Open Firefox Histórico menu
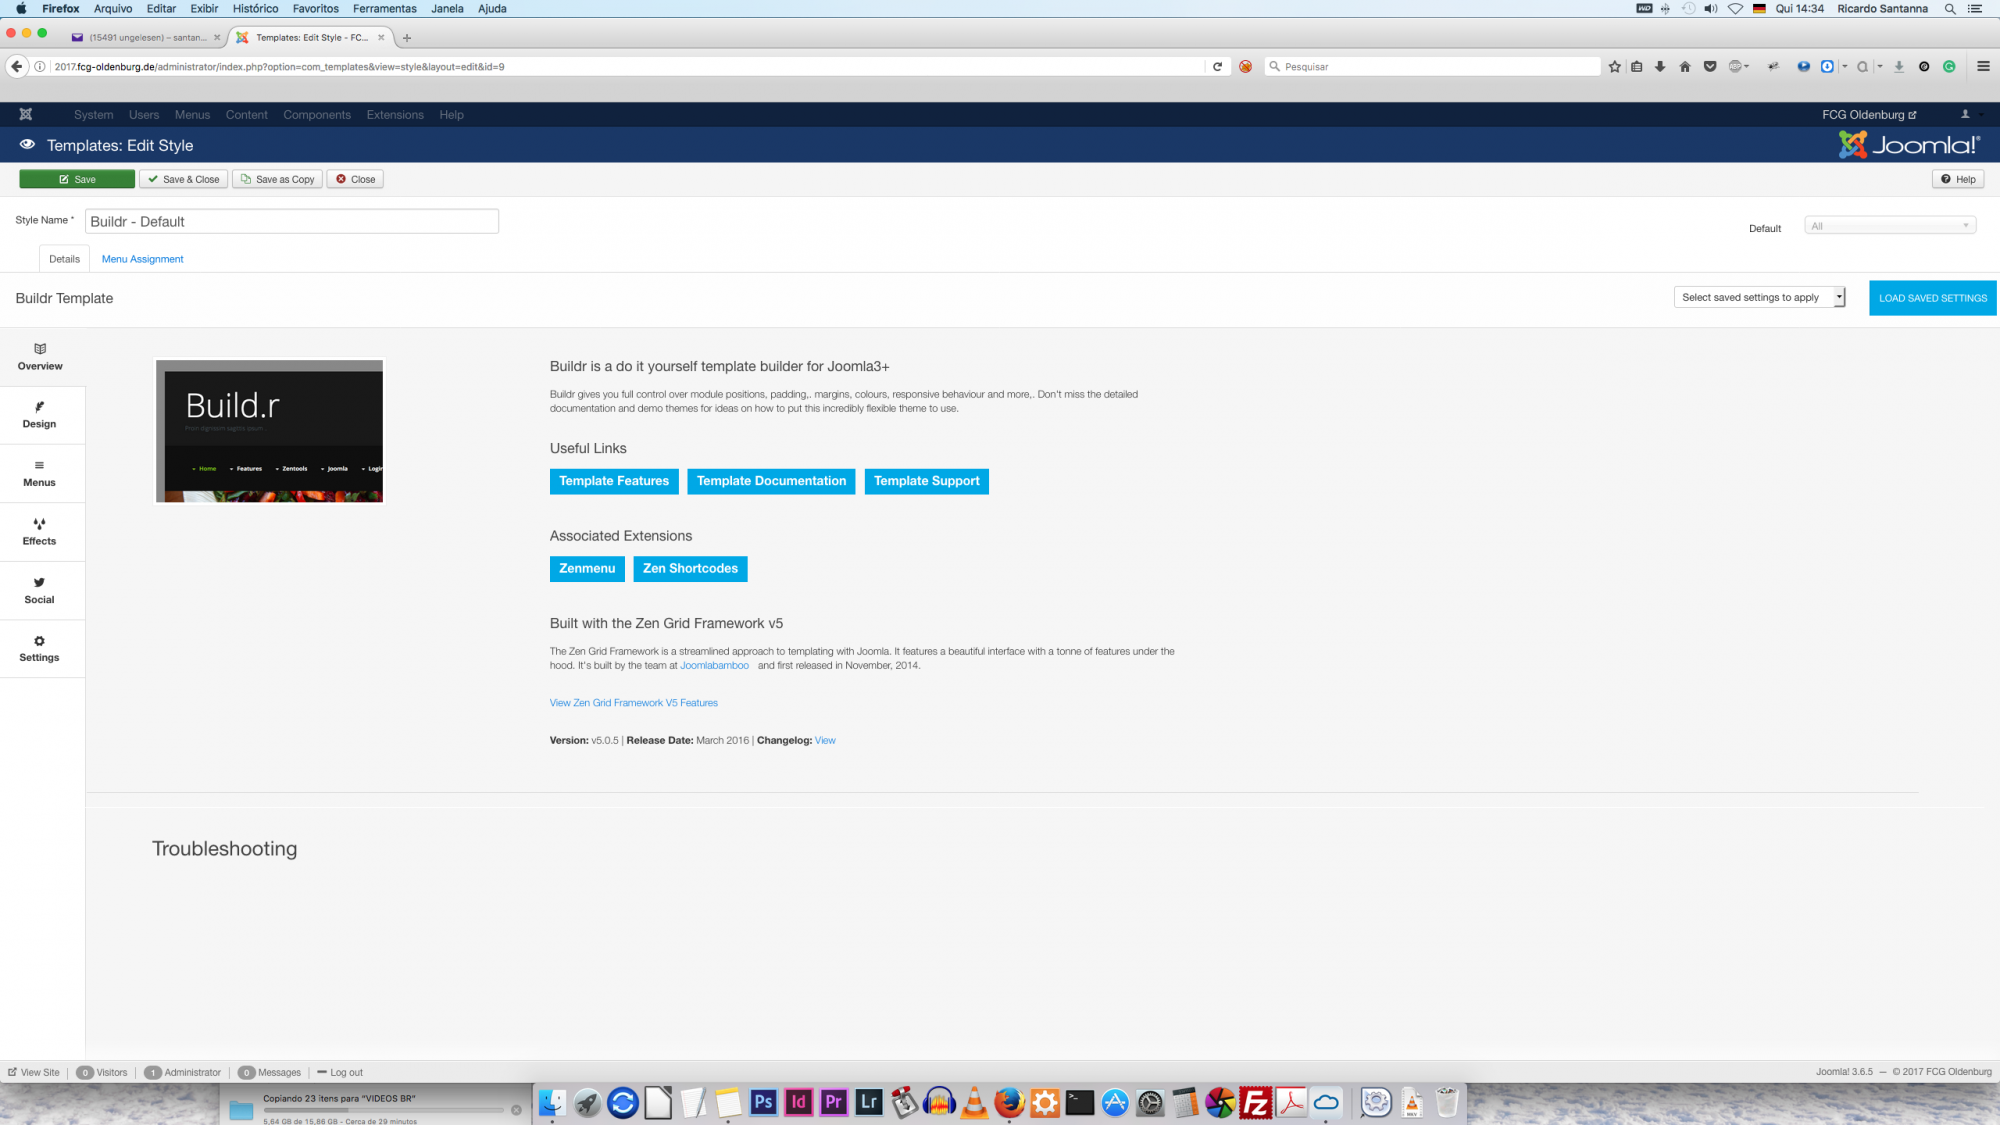This screenshot has height=1125, width=2000. click(x=256, y=9)
